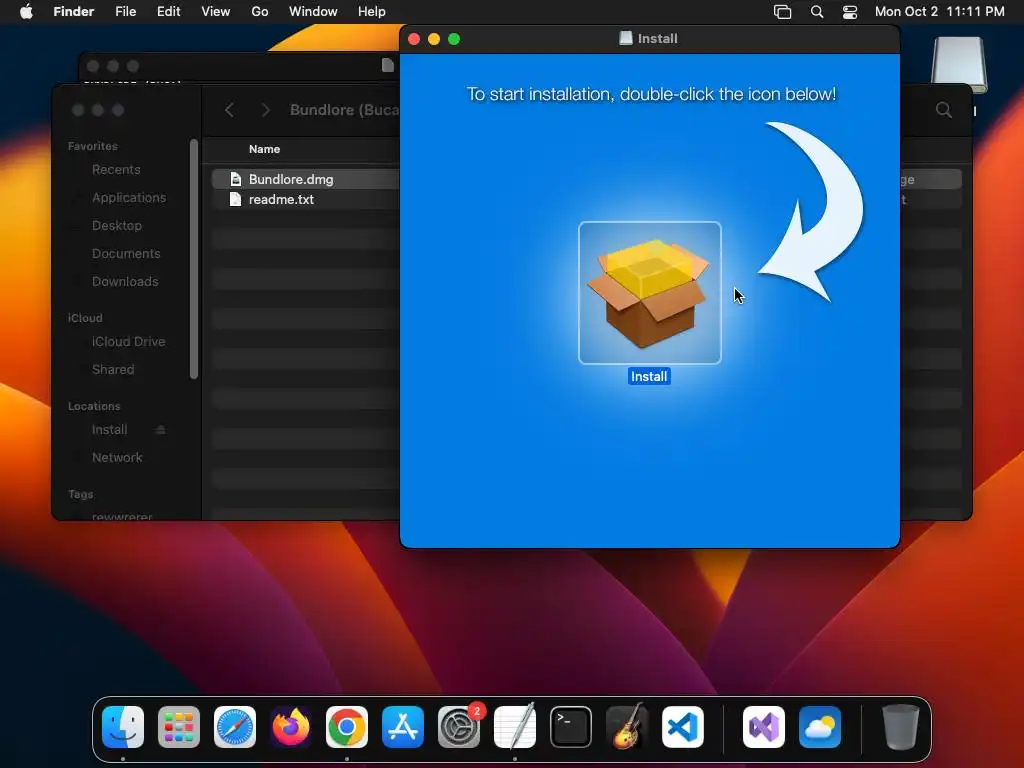Viewport: 1024px width, 768px height.
Task: Open TextEdit from the Dock
Action: click(x=515, y=727)
